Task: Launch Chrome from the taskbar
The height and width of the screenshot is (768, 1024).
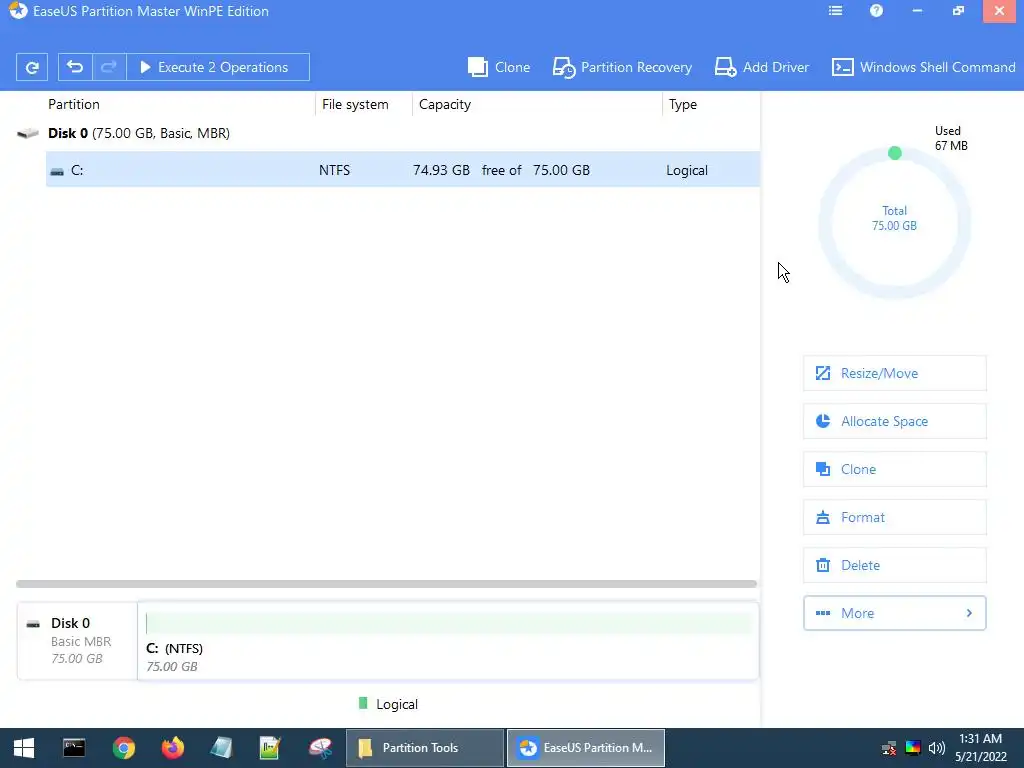Action: (x=123, y=748)
